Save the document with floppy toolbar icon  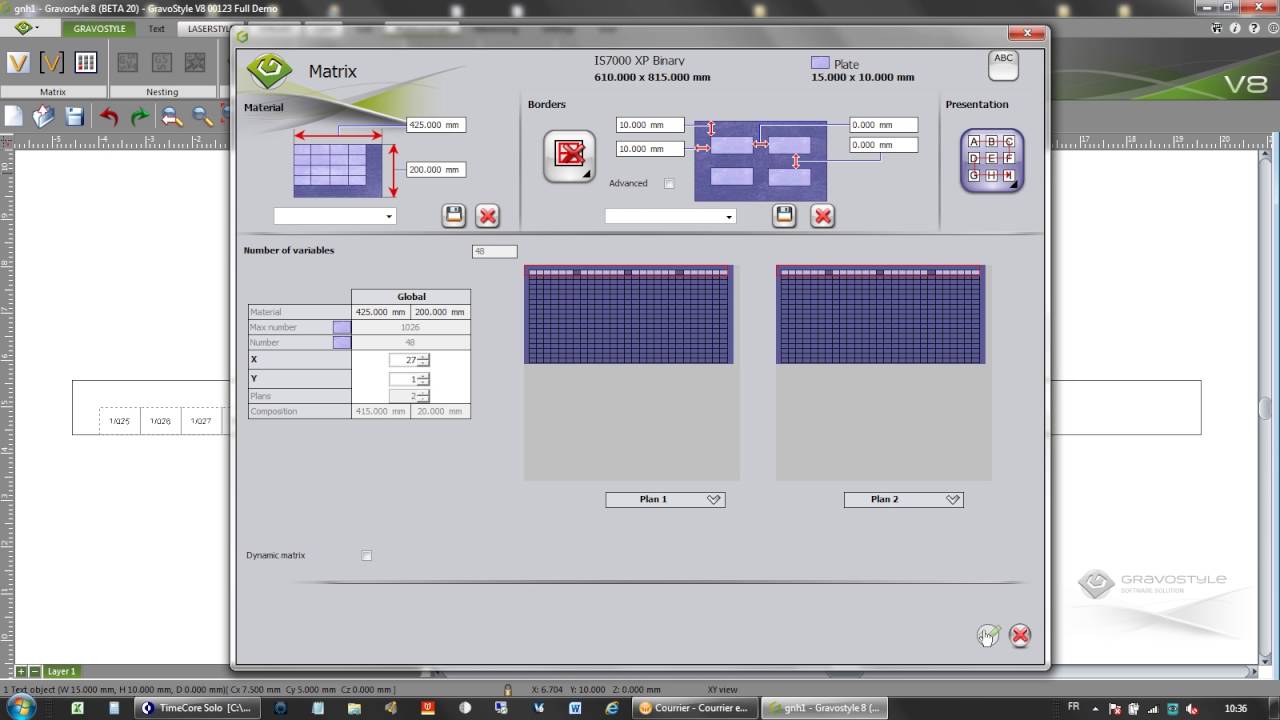[75, 116]
